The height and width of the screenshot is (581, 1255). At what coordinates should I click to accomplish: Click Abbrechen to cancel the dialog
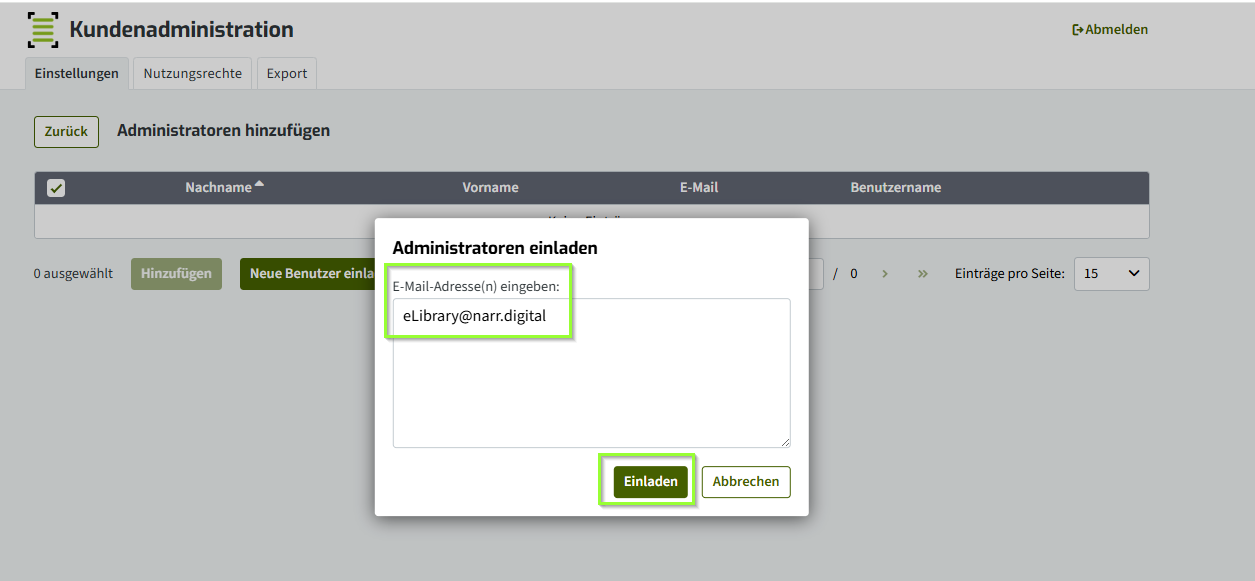(746, 482)
